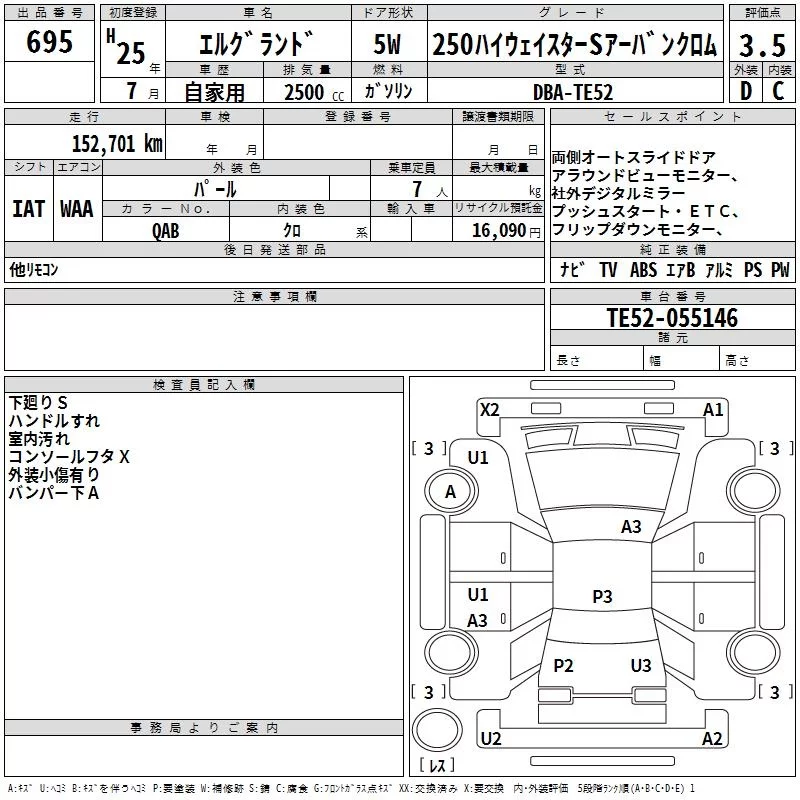Click the 他リモコン note
Viewport: 800px width, 800px height.
coord(34,269)
